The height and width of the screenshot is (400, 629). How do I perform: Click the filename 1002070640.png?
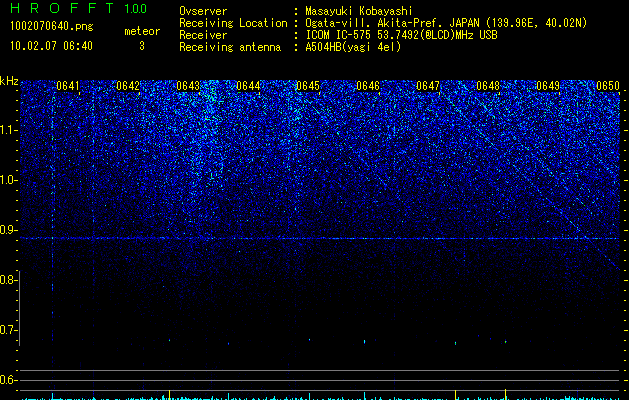(52, 26)
